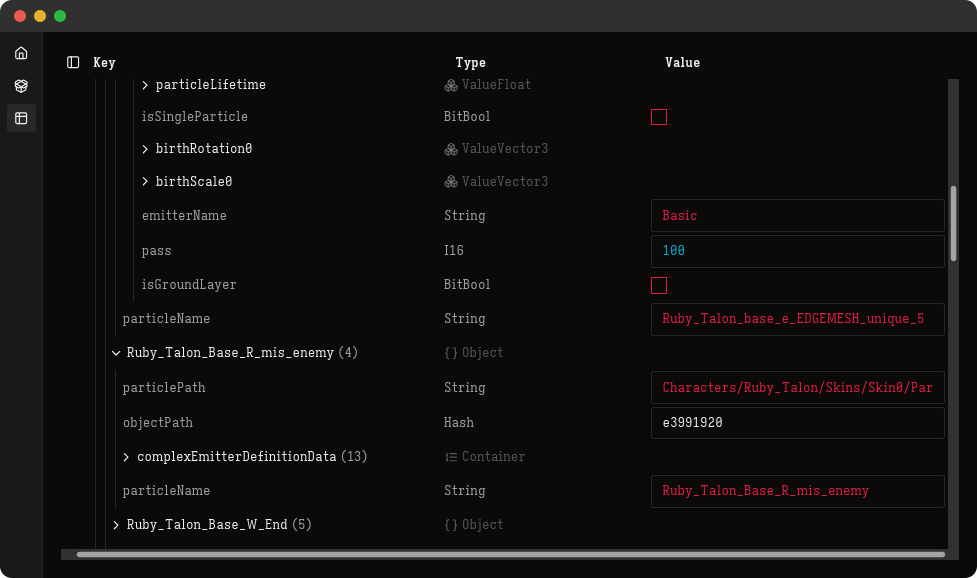Collapse the Ruby_Talon_Base_R_mis_enemy object
This screenshot has width=977, height=578.
coord(116,353)
